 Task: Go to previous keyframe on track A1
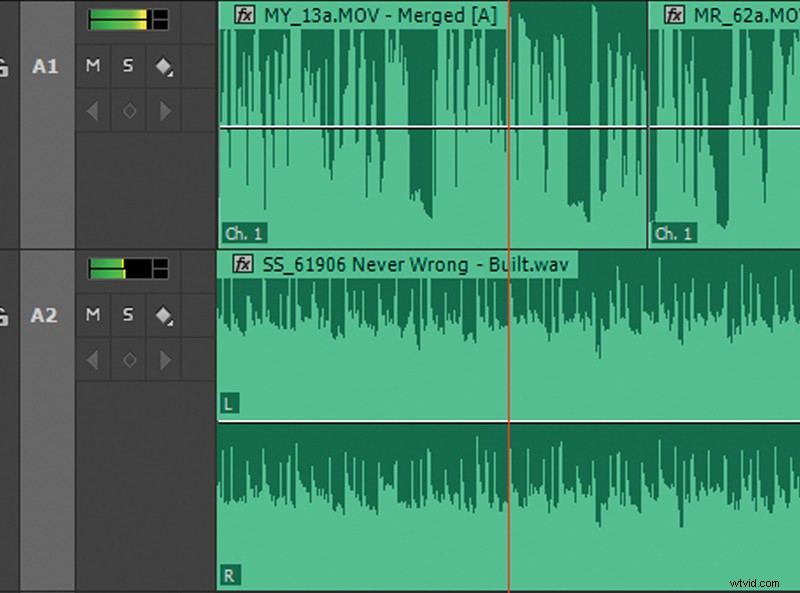(x=91, y=111)
